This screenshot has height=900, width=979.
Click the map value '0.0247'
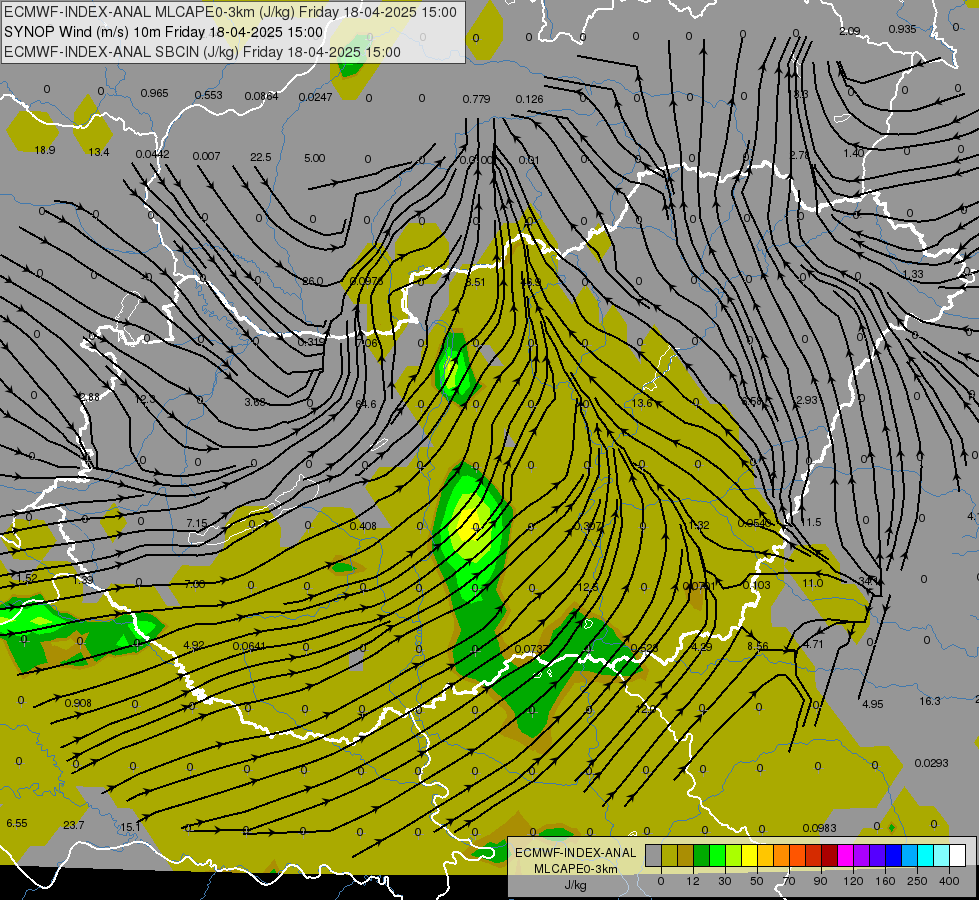pos(315,97)
